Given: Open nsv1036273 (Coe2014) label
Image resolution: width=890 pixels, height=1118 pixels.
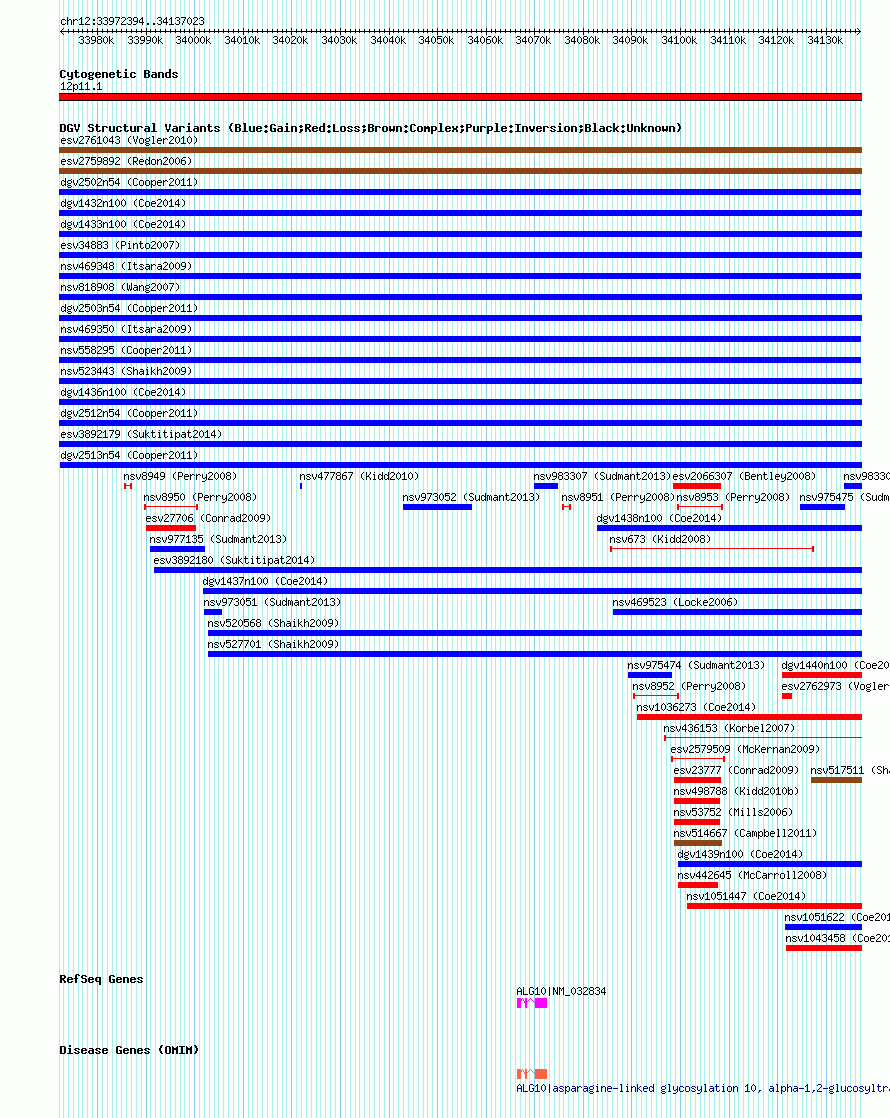Looking at the screenshot, I should (696, 707).
